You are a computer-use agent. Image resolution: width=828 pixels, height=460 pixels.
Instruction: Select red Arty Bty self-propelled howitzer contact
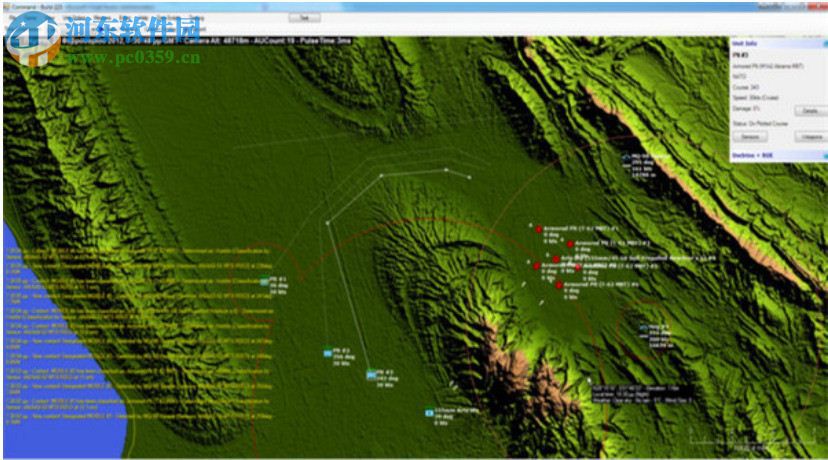tap(556, 259)
